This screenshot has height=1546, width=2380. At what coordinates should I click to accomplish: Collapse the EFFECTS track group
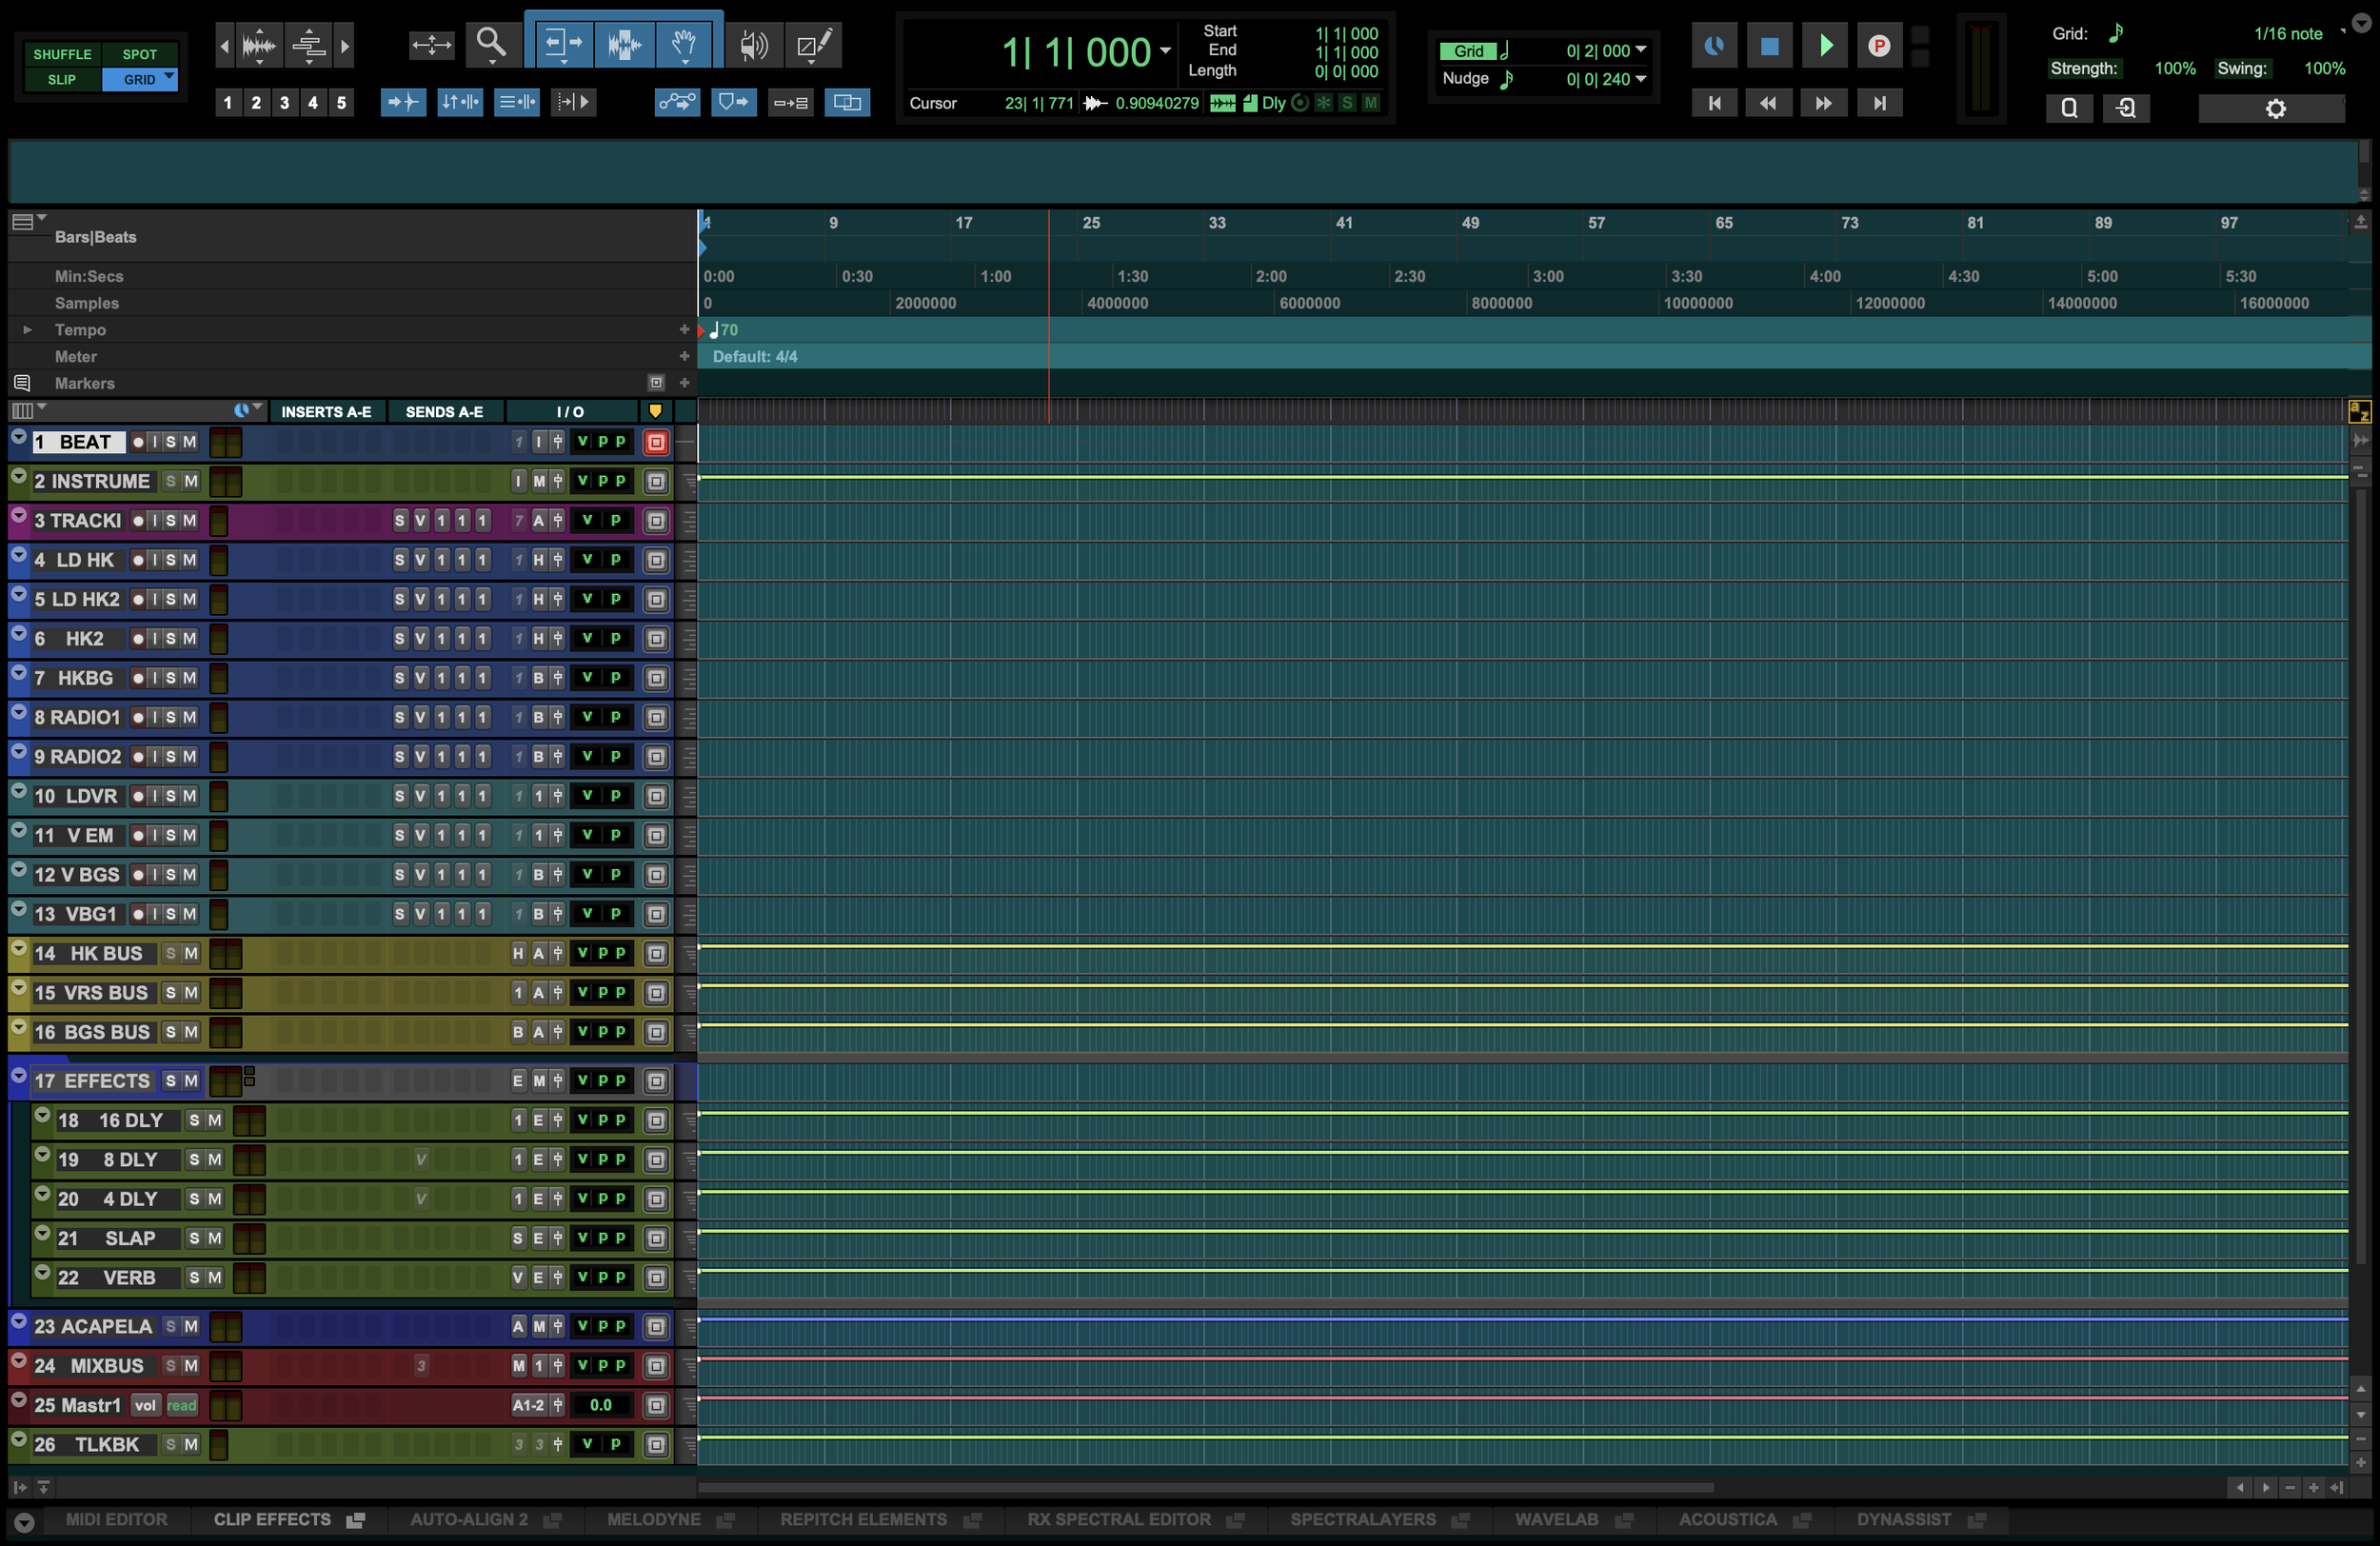click(18, 1076)
